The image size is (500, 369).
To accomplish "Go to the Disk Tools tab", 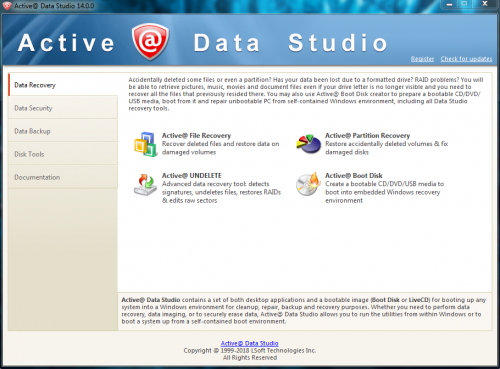I will pyautogui.click(x=63, y=154).
